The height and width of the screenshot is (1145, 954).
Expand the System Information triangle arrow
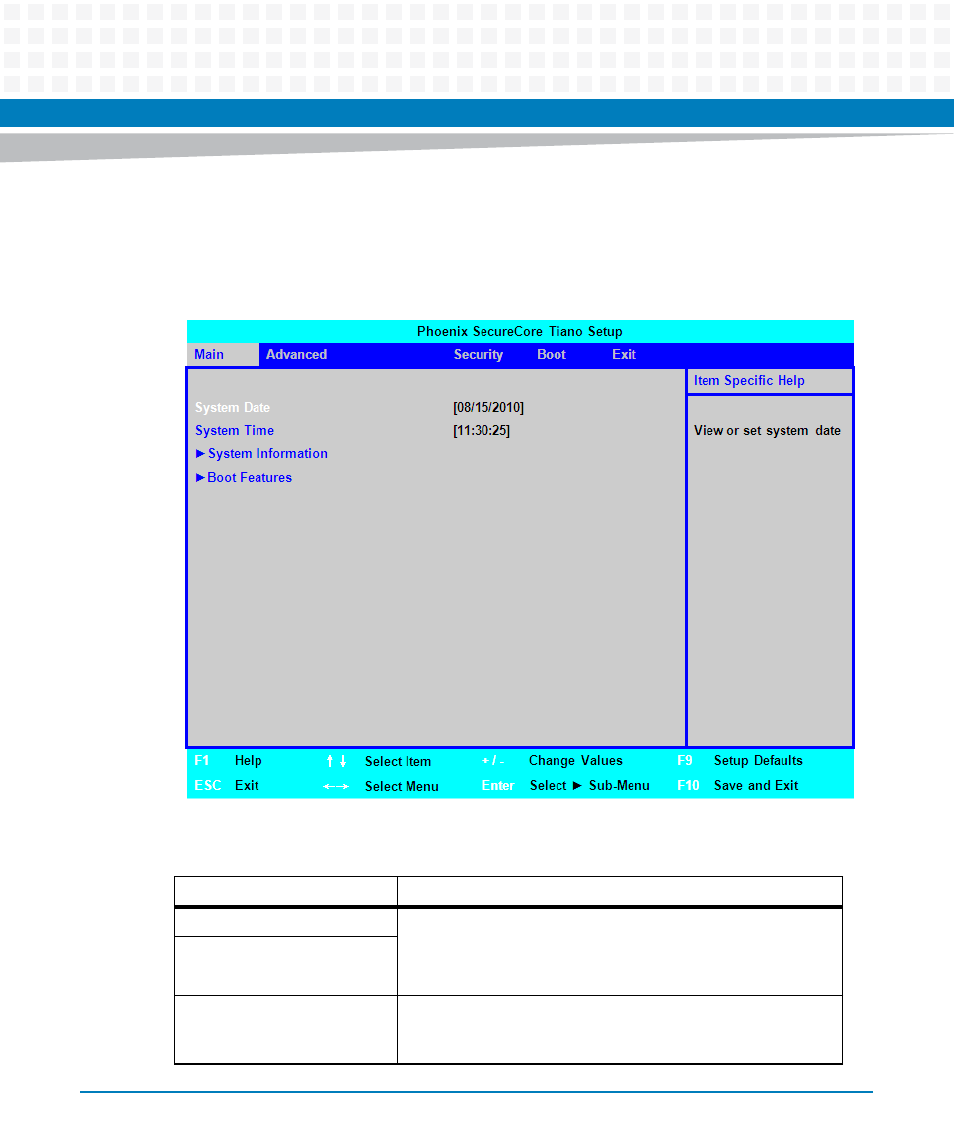[x=200, y=454]
